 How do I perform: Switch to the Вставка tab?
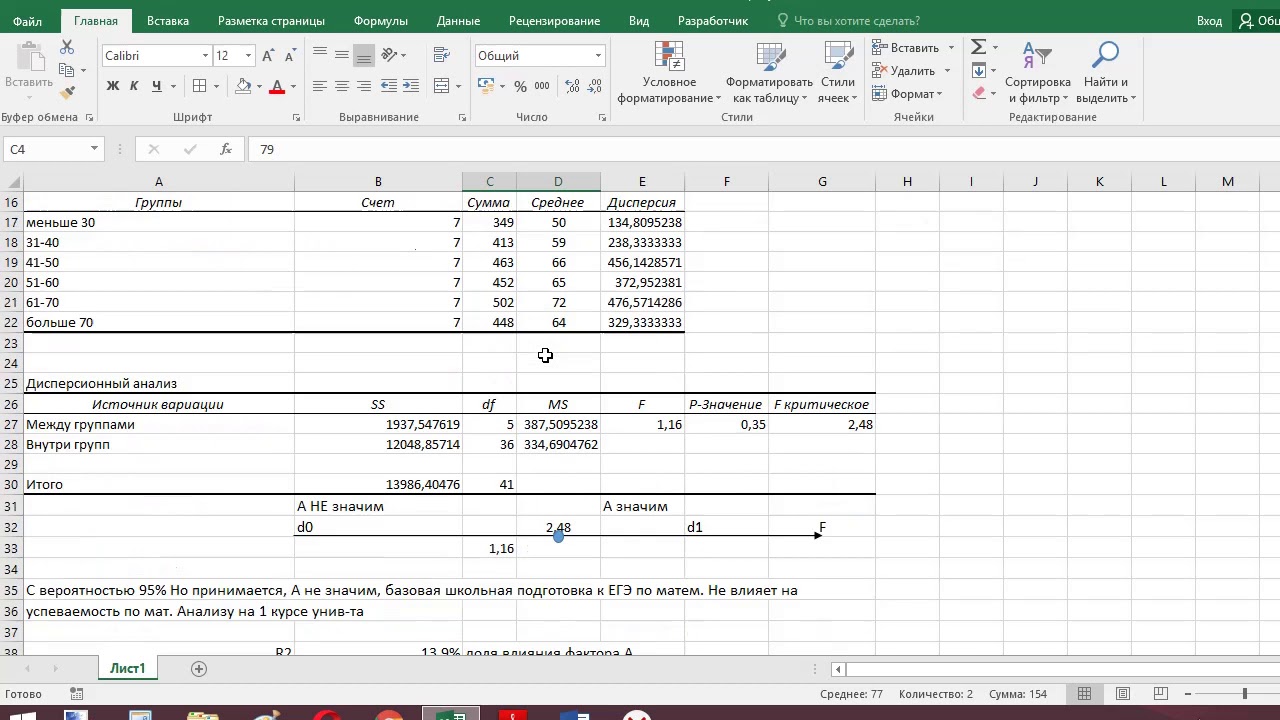(x=167, y=21)
